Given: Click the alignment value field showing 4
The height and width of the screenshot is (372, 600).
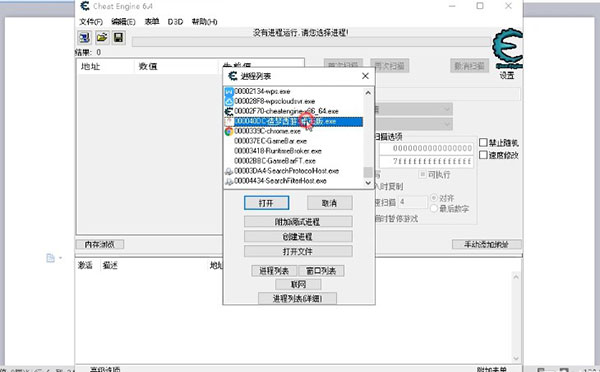Looking at the screenshot, I should click(x=412, y=202).
